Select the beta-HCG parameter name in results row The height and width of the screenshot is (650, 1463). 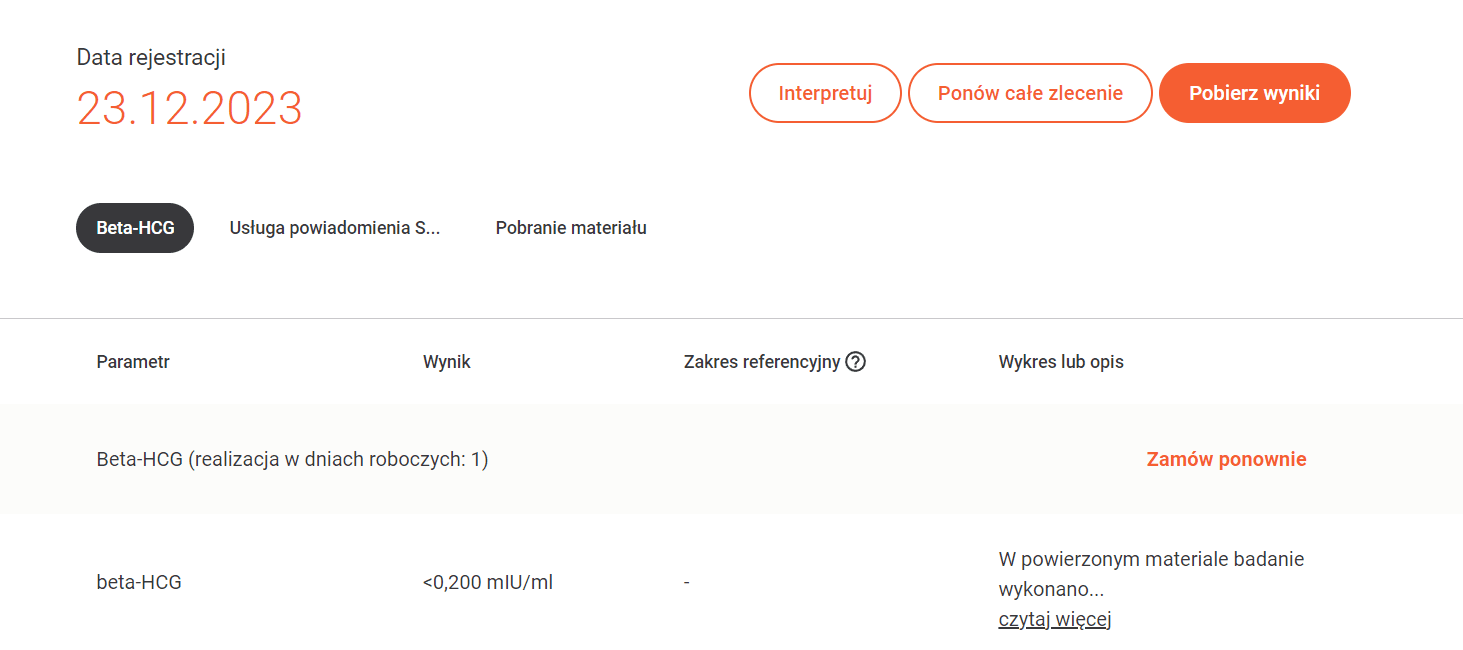(x=139, y=582)
